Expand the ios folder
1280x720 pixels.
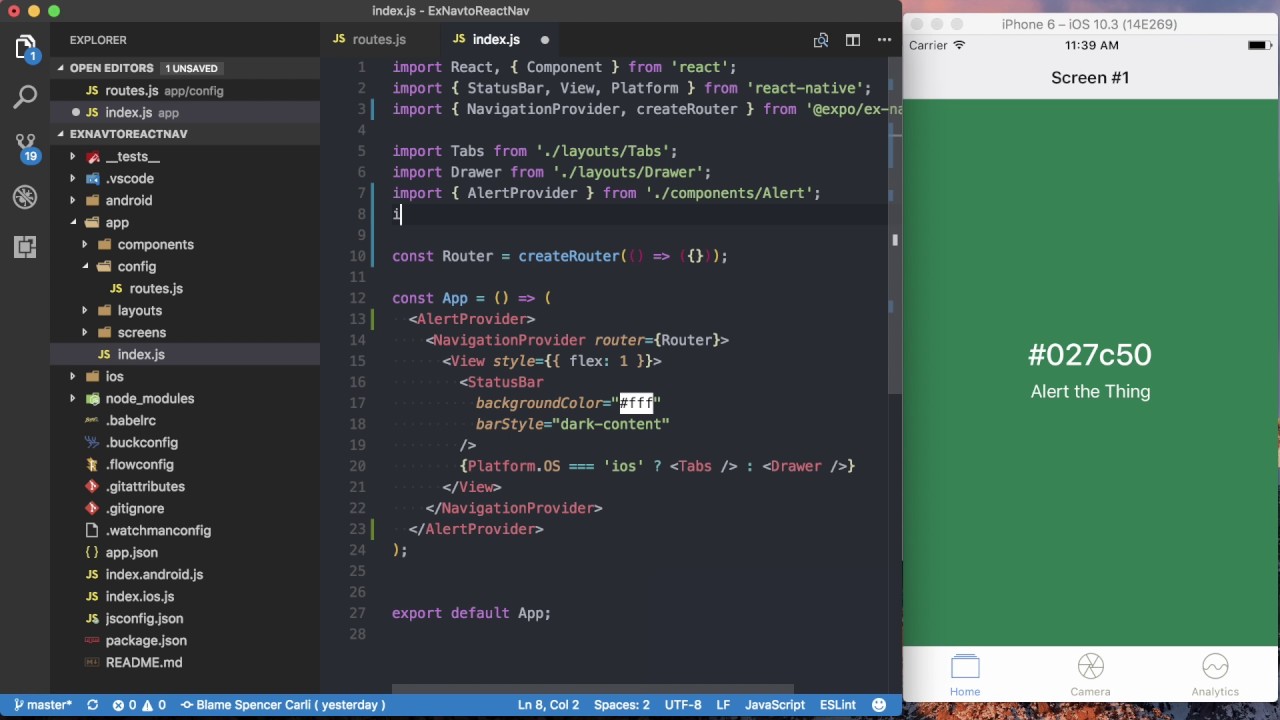click(x=114, y=377)
